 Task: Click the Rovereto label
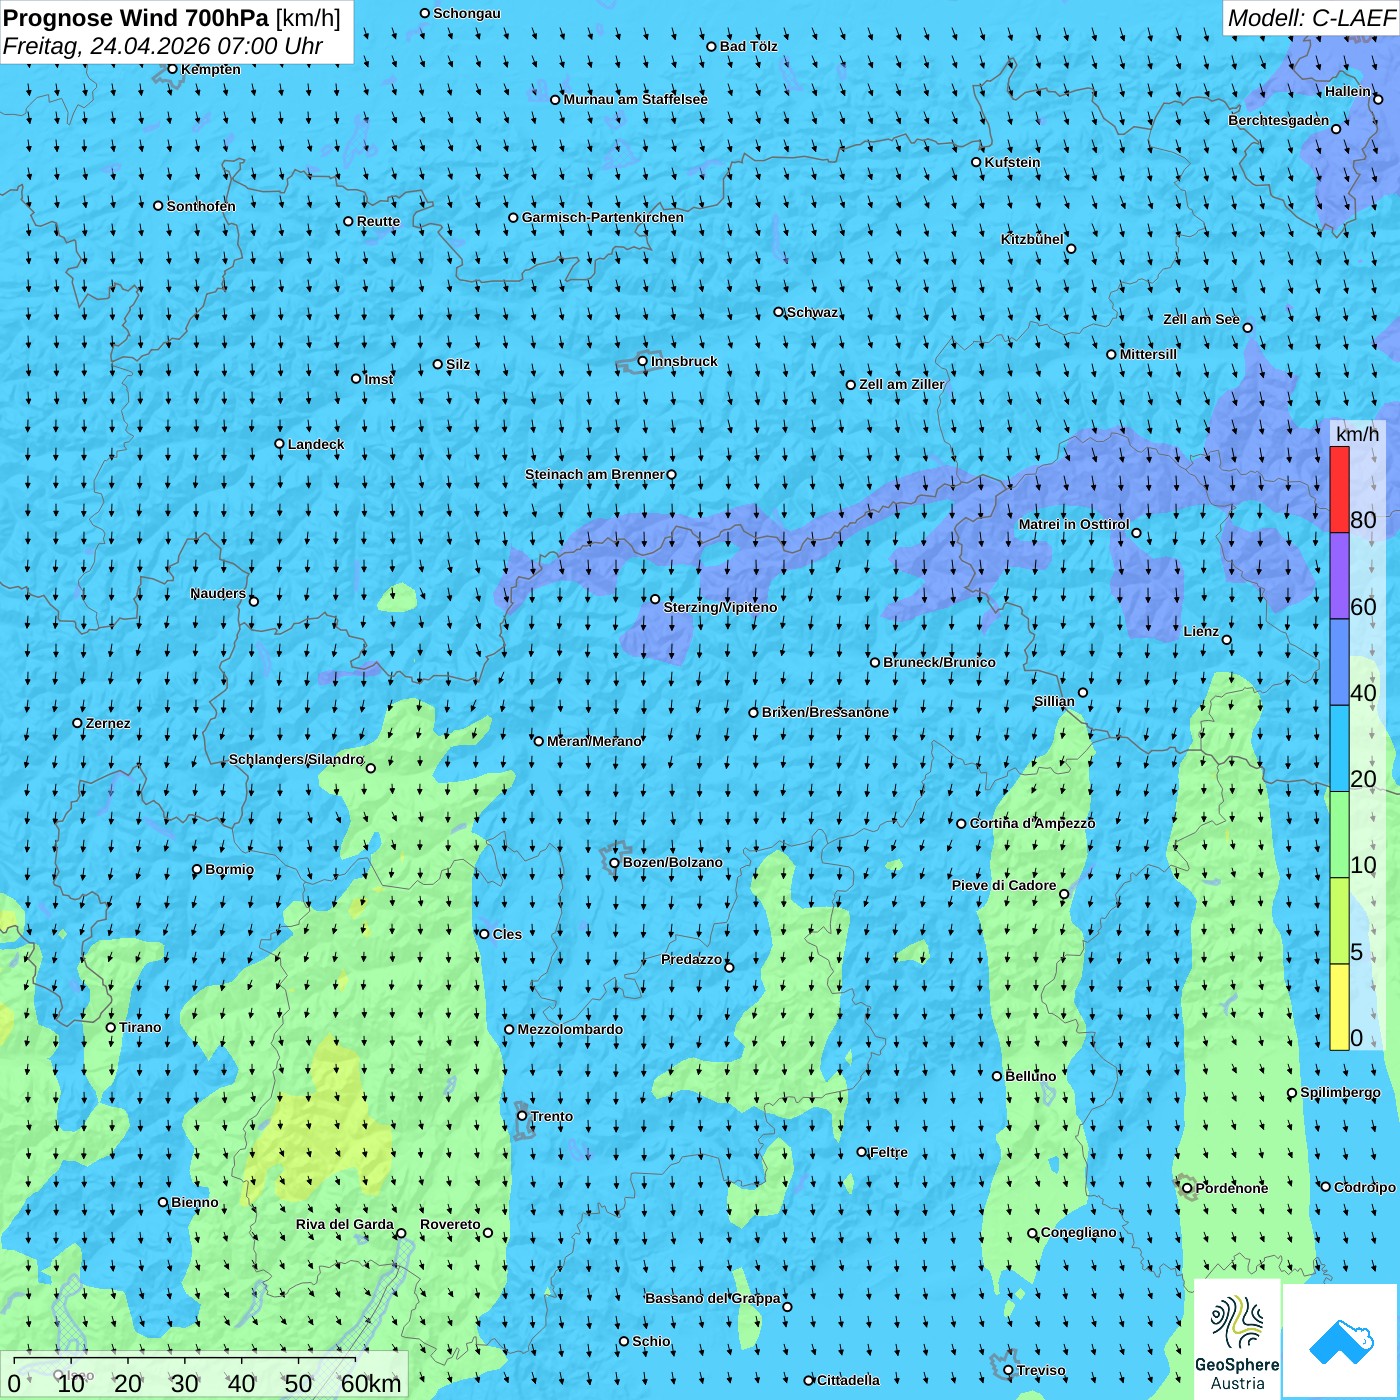coord(450,1224)
